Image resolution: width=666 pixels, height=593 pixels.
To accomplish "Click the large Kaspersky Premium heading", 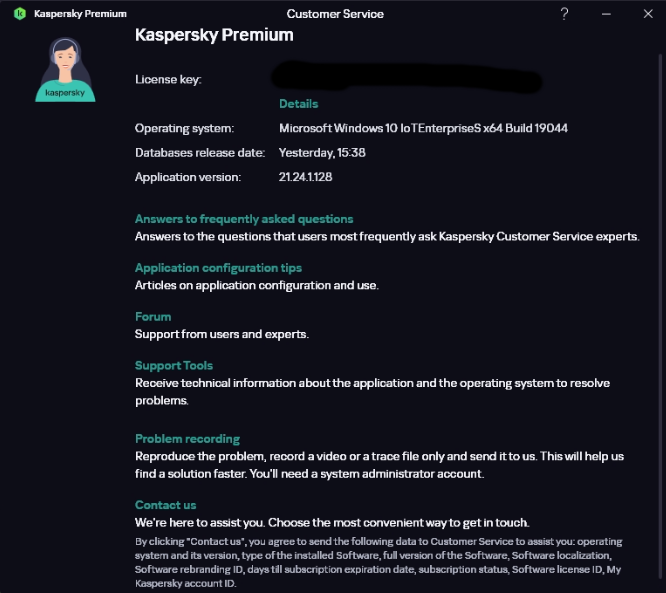I will [214, 35].
